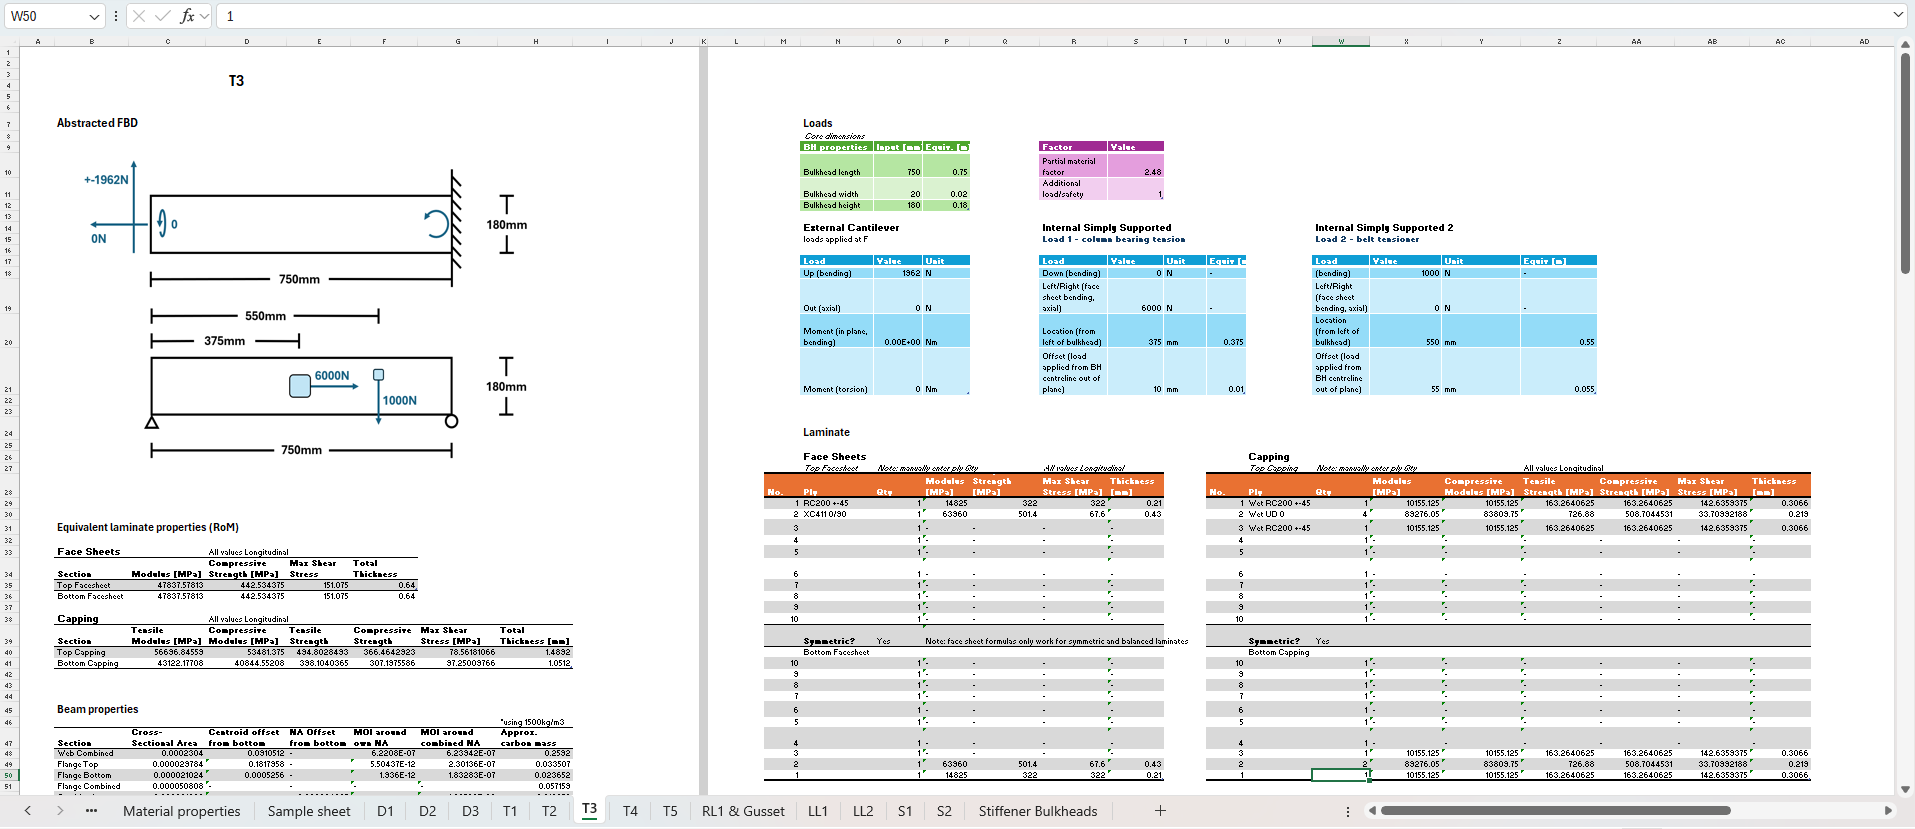Viewport: 1915px width, 829px height.
Task: Select column W header
Action: (1341, 41)
